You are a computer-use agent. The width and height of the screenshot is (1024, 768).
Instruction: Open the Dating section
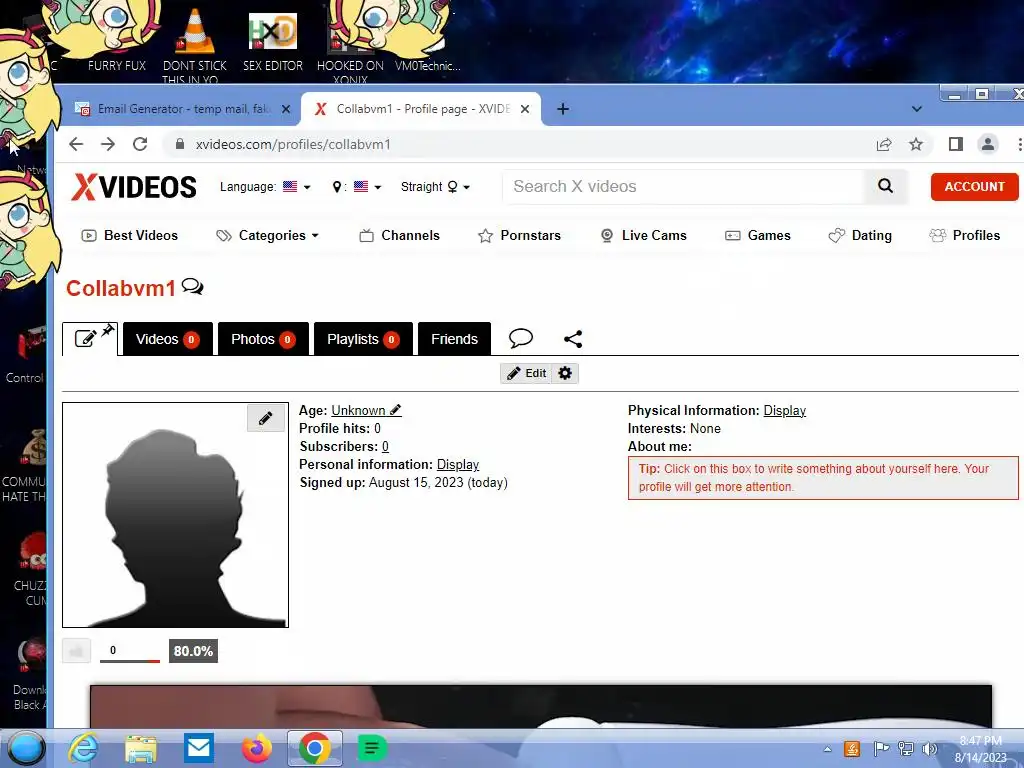coord(860,236)
